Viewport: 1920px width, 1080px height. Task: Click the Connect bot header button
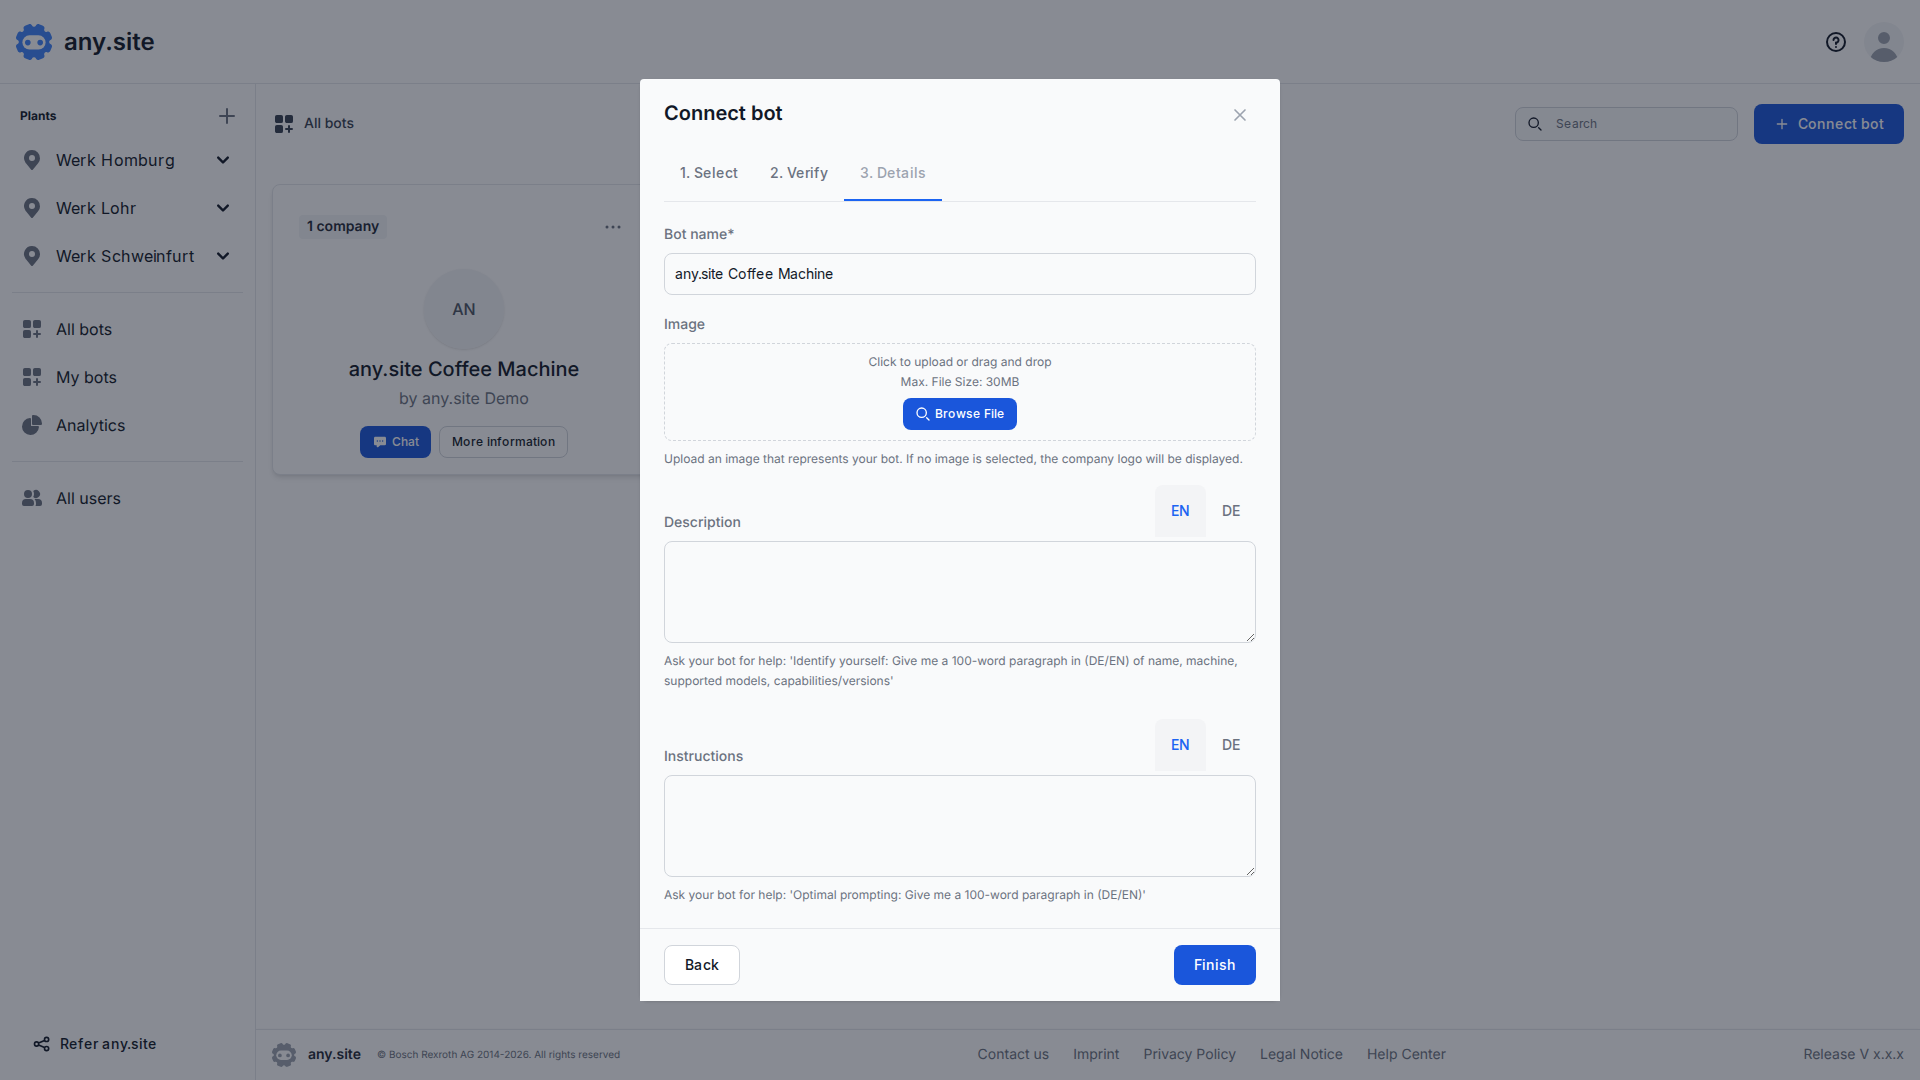[x=1829, y=124]
